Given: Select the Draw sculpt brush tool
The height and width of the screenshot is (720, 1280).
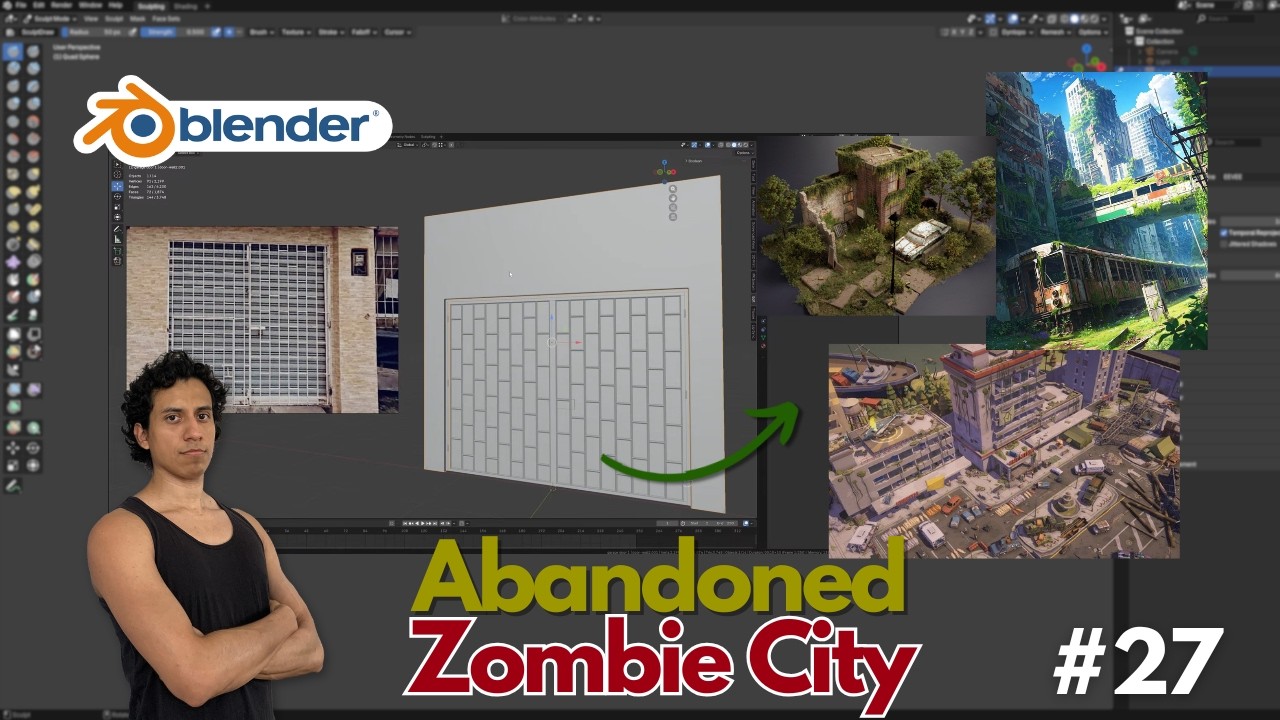Looking at the screenshot, I should click(x=13, y=51).
